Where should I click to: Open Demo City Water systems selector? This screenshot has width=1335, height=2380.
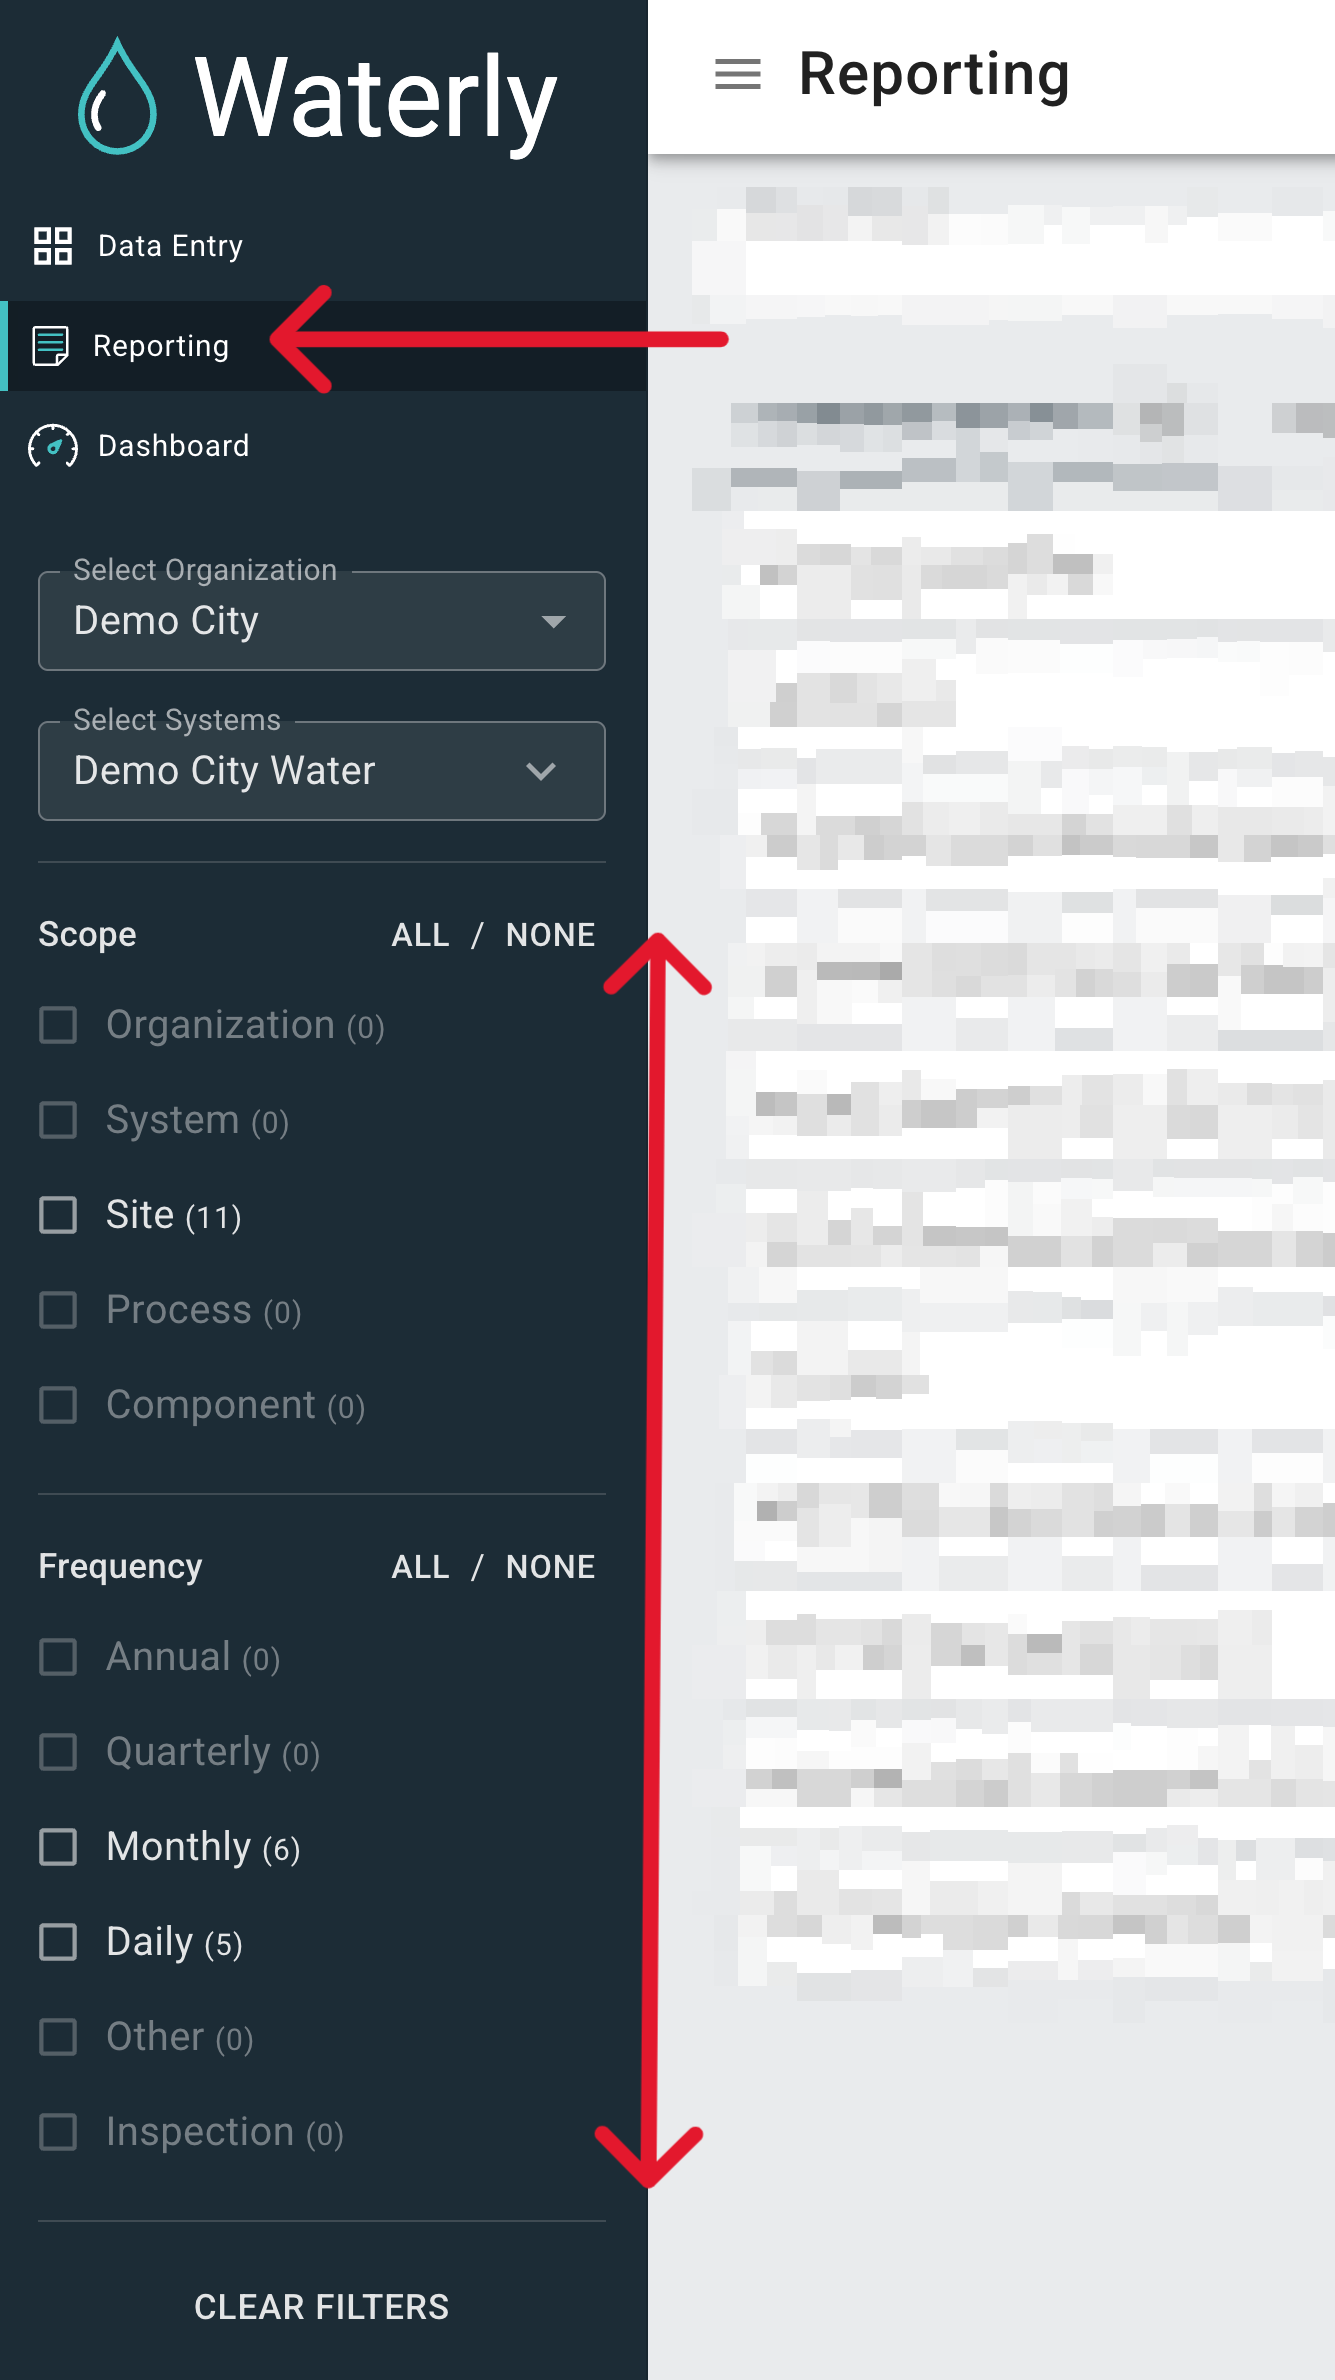tap(322, 771)
